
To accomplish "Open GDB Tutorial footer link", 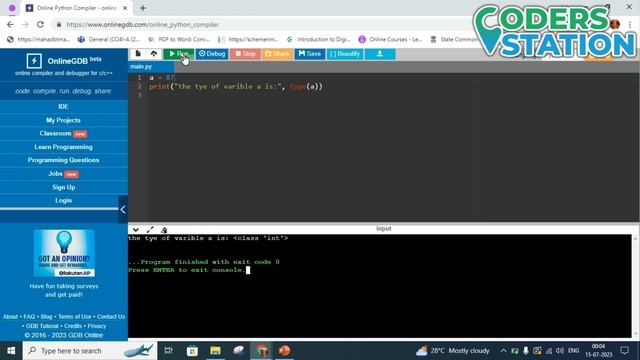I will coord(42,326).
